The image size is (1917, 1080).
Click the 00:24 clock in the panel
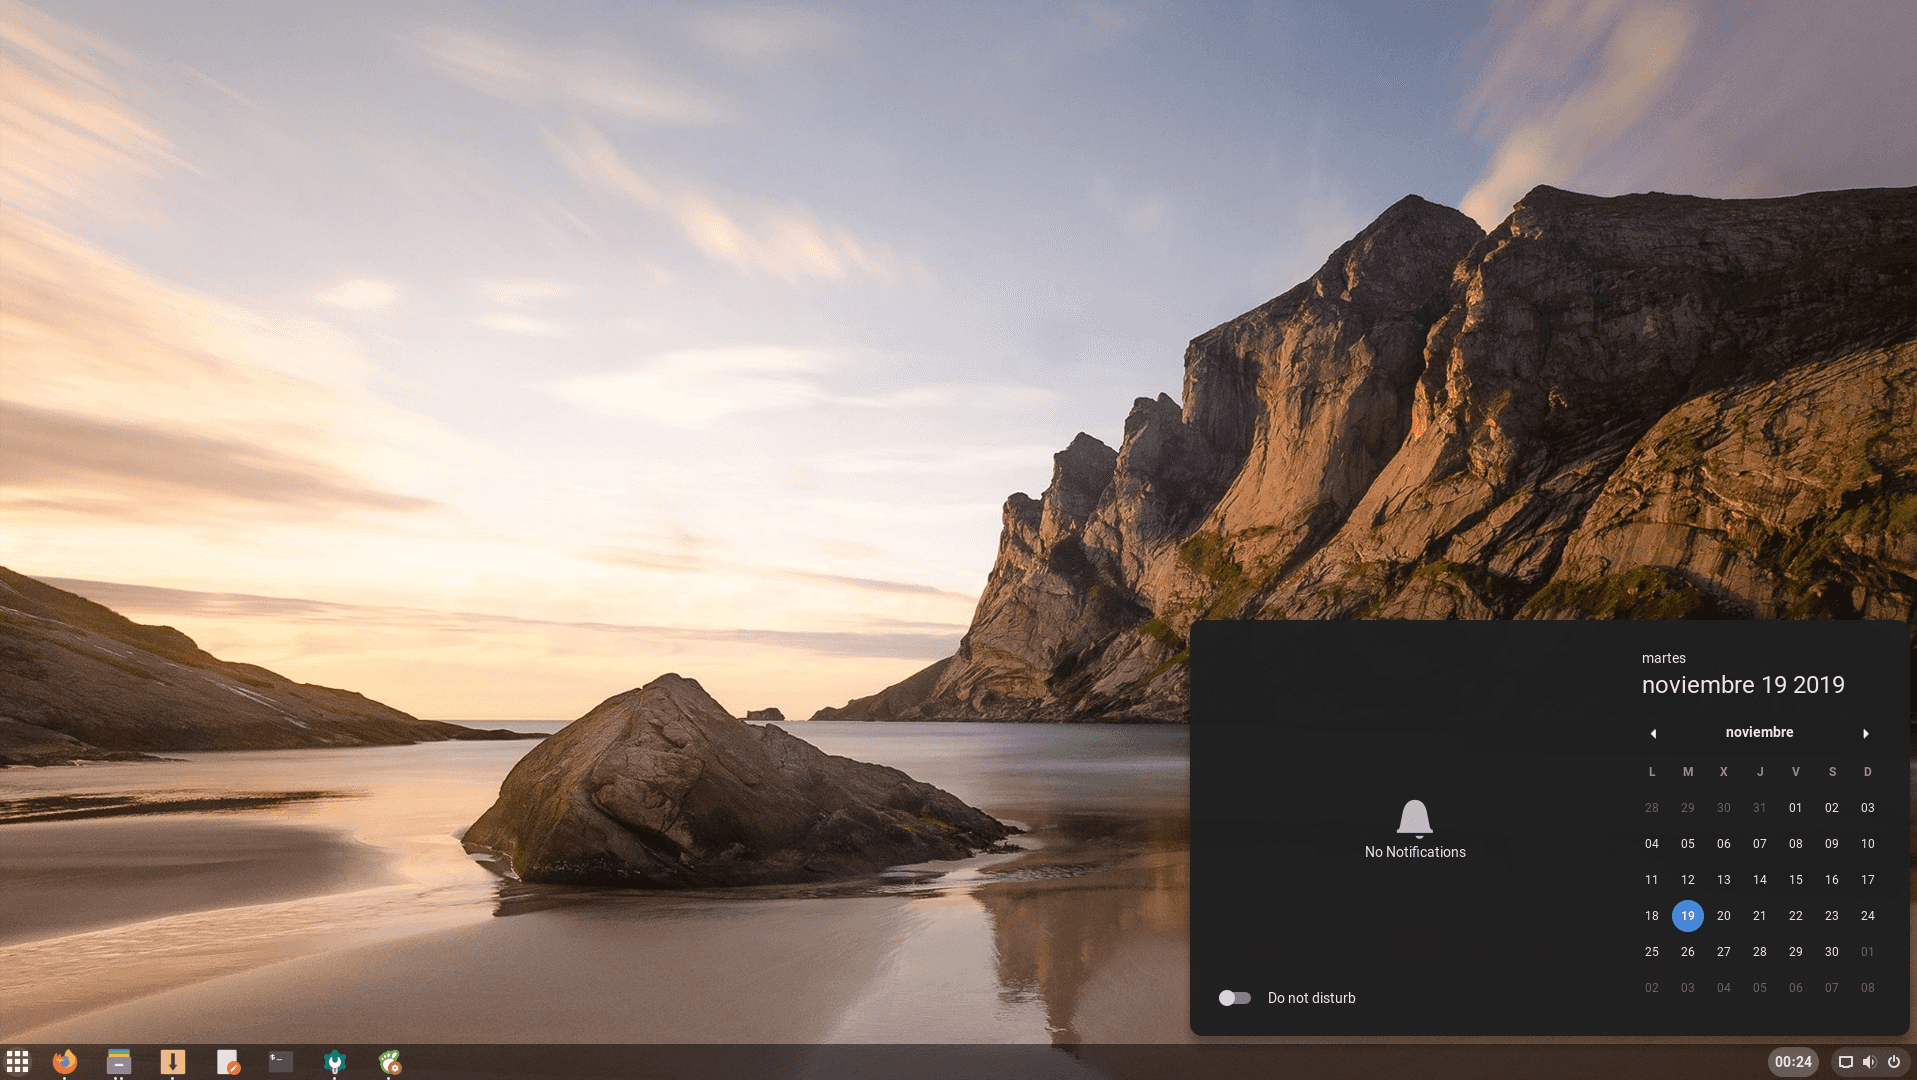(1793, 1062)
